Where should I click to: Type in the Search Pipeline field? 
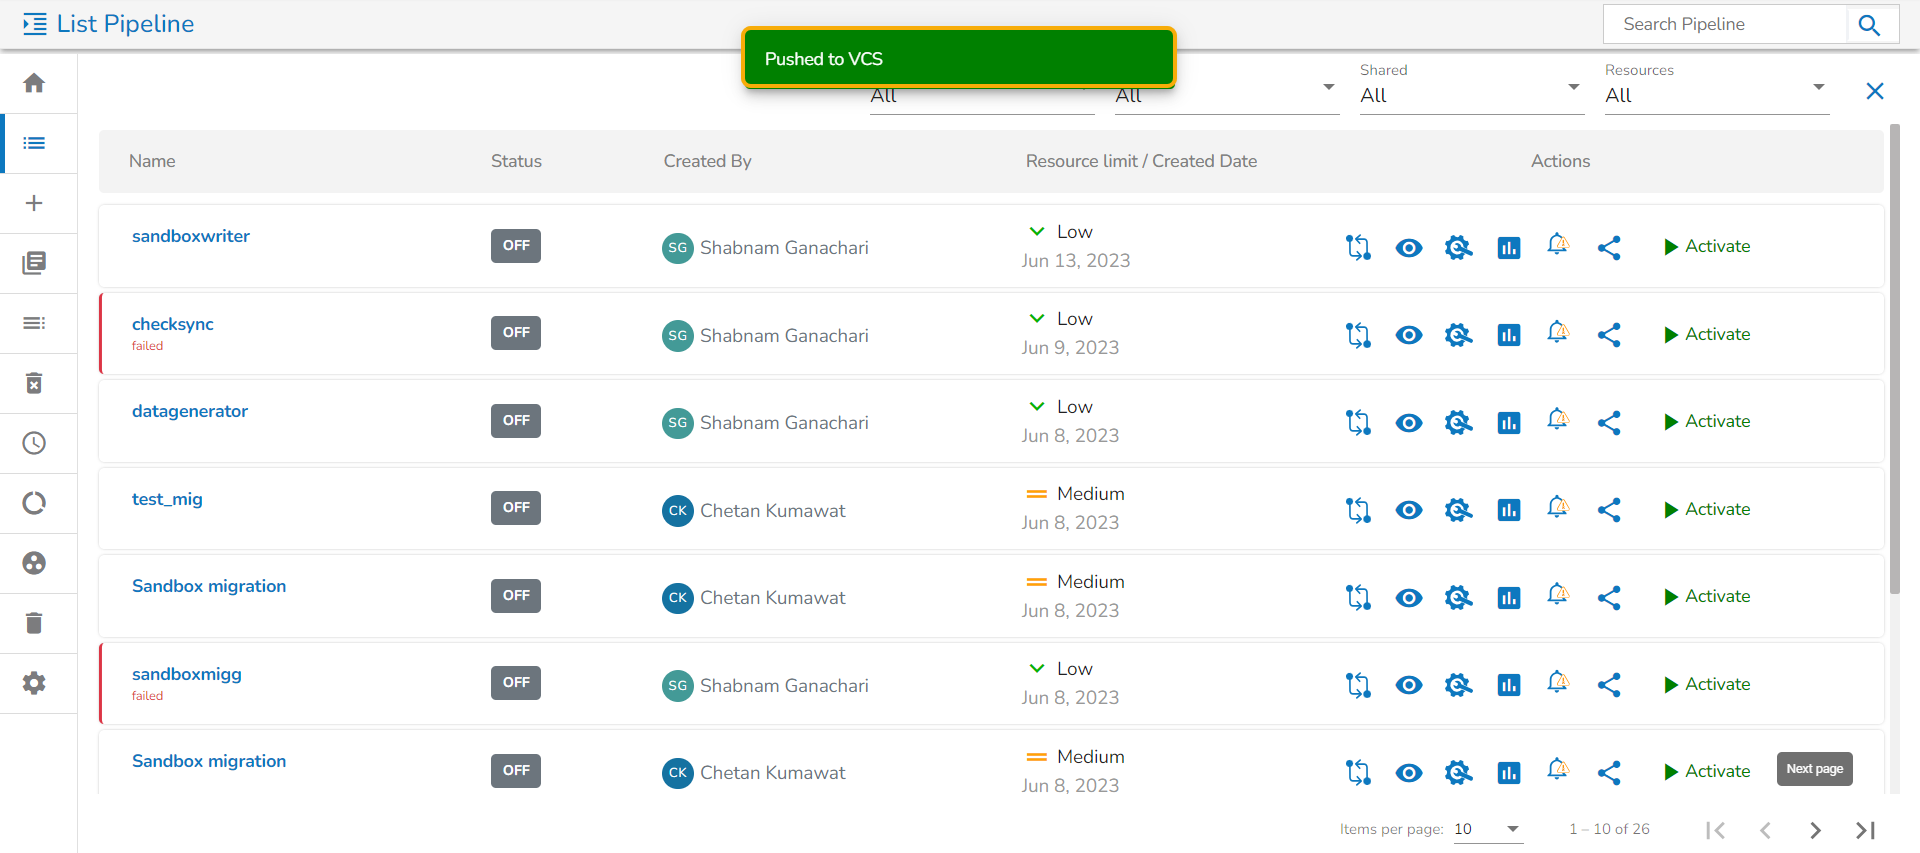pyautogui.click(x=1724, y=25)
